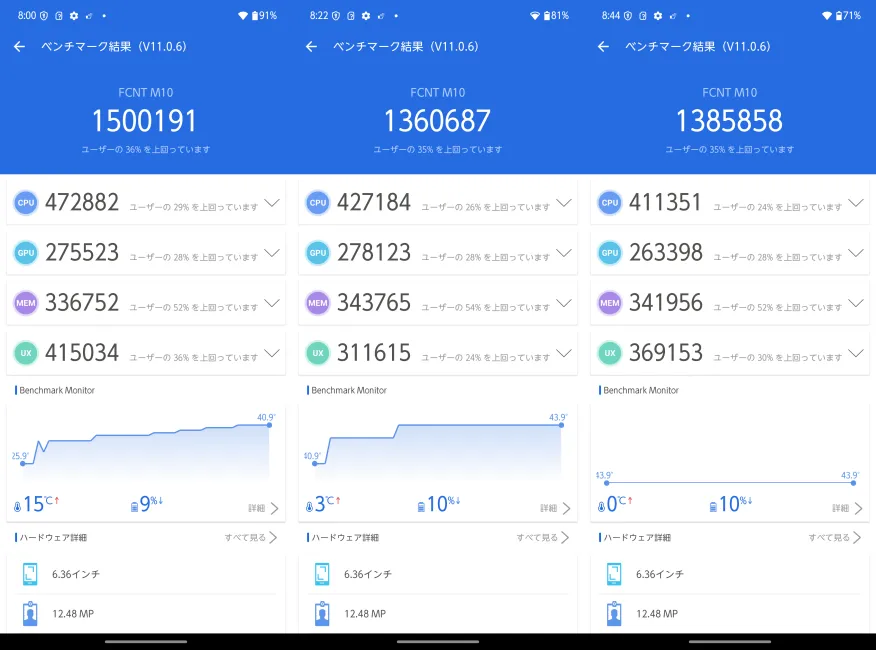The image size is (876, 650).
Task: Tap the CPU icon beside score 472882
Action: (x=26, y=203)
